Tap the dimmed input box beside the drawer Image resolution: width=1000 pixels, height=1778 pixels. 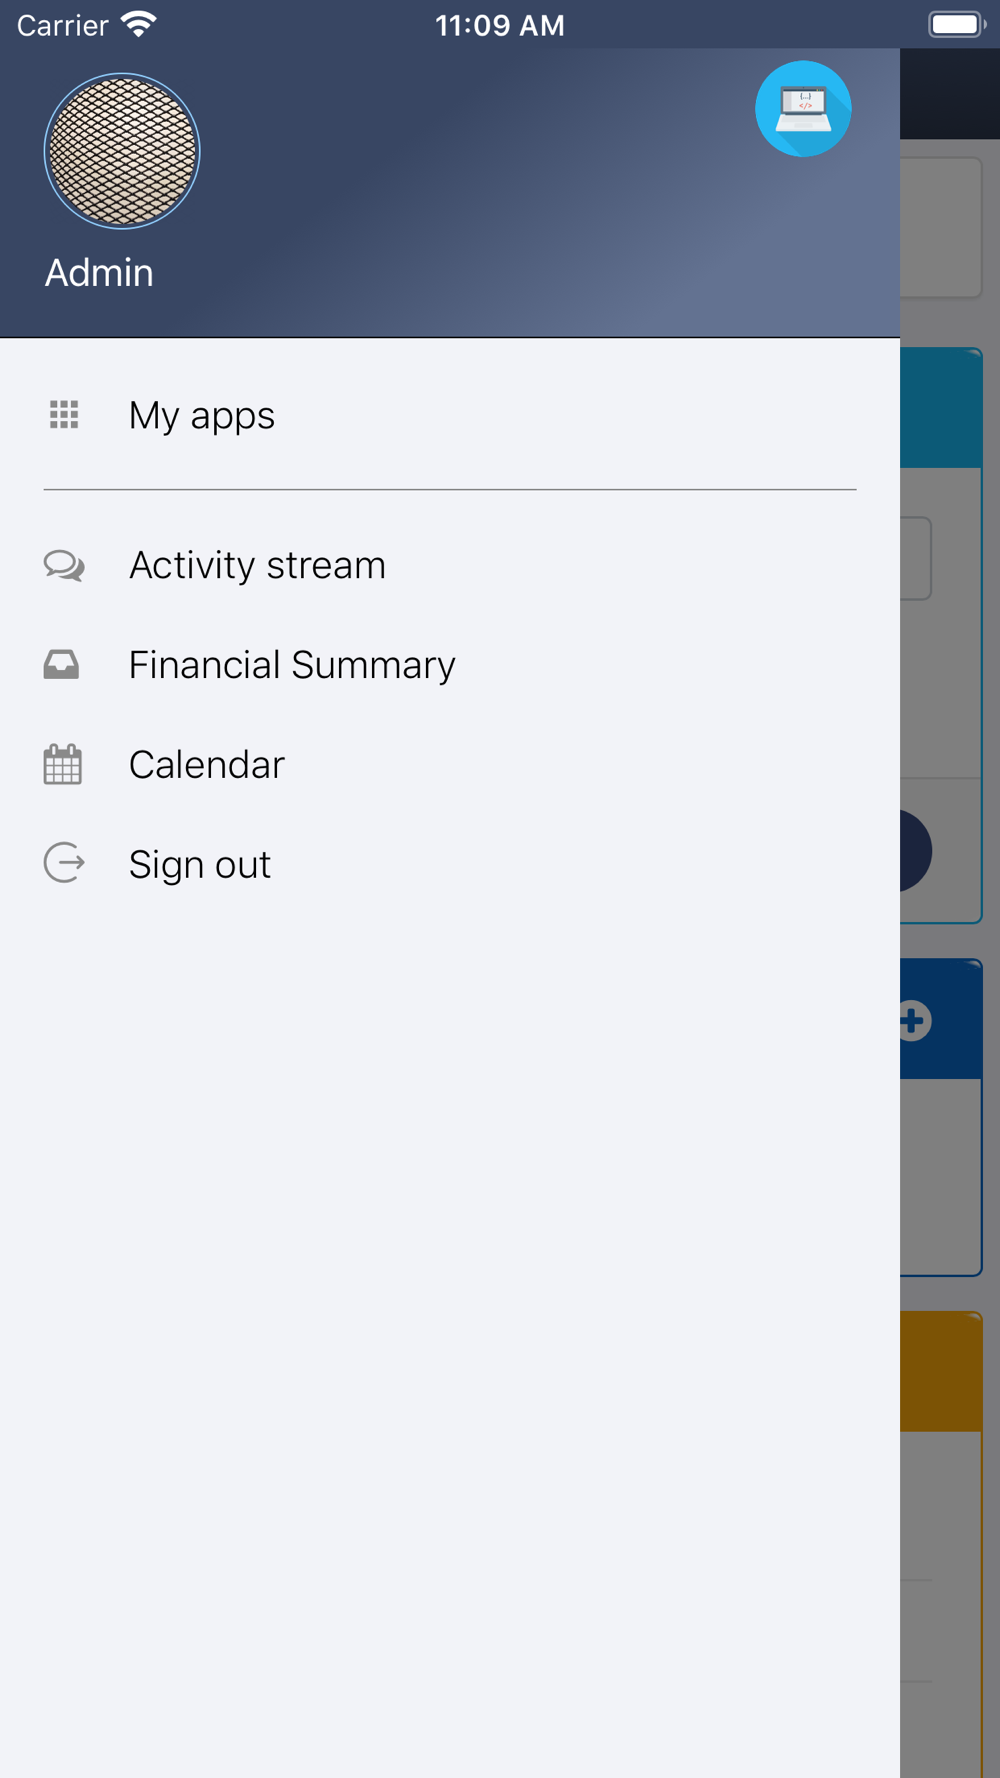click(916, 558)
